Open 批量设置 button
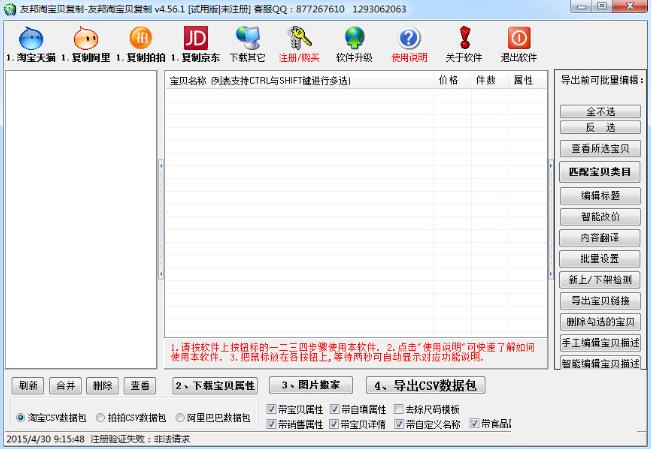This screenshot has height=449, width=651. (600, 259)
